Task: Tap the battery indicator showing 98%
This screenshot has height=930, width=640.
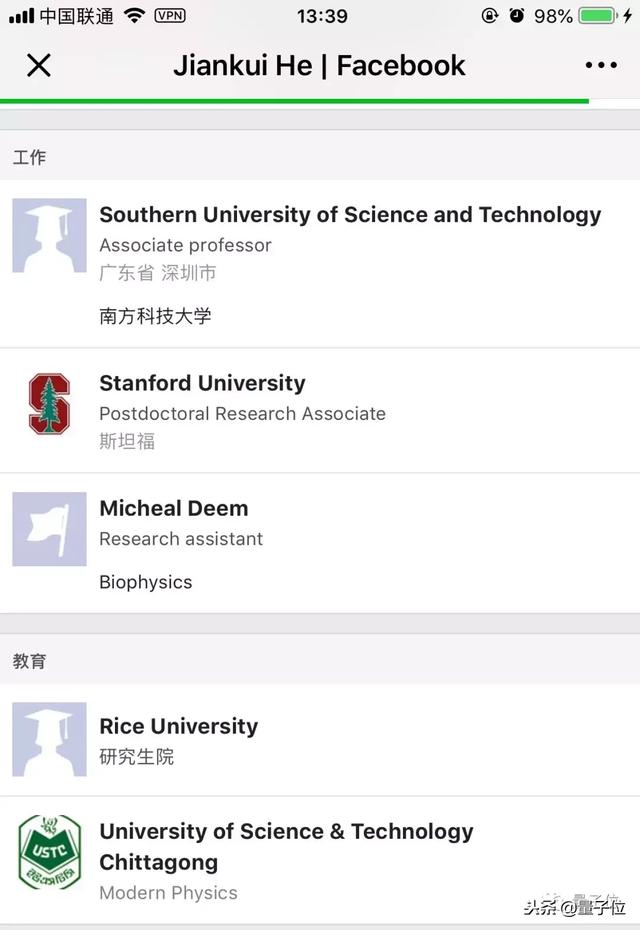Action: (x=596, y=16)
